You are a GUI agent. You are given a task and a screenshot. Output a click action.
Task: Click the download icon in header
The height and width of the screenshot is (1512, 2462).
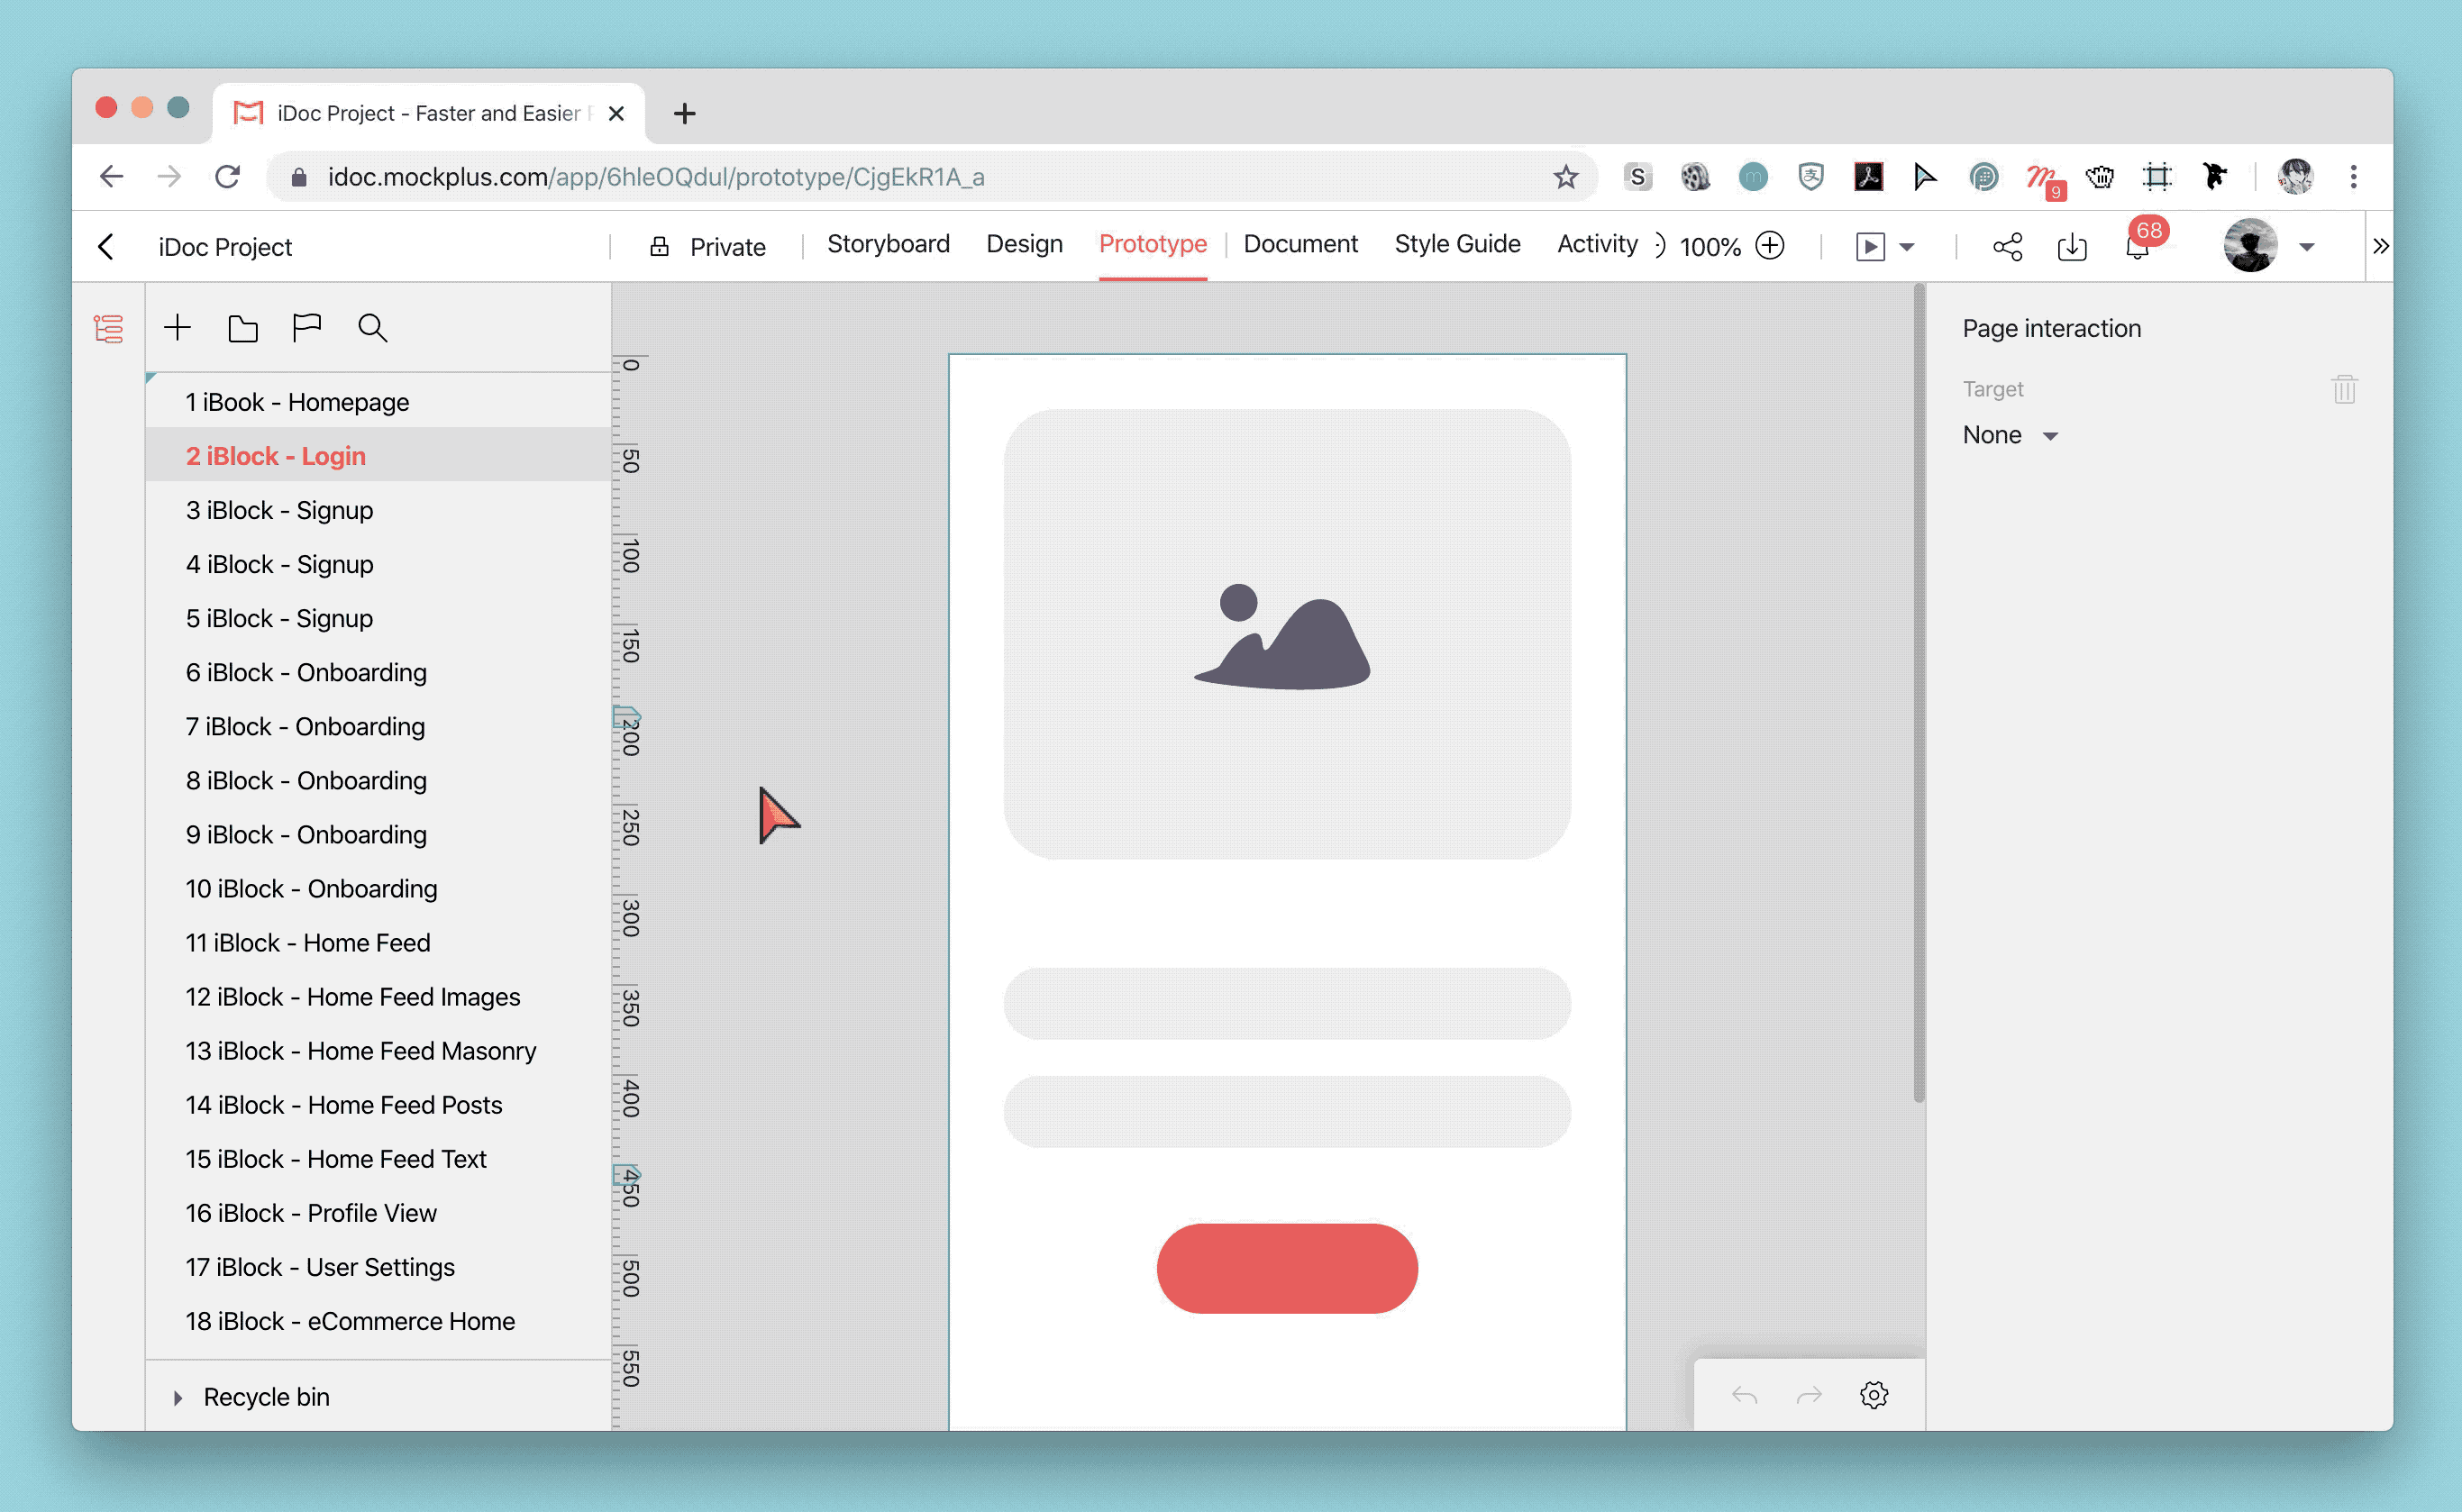2072,246
